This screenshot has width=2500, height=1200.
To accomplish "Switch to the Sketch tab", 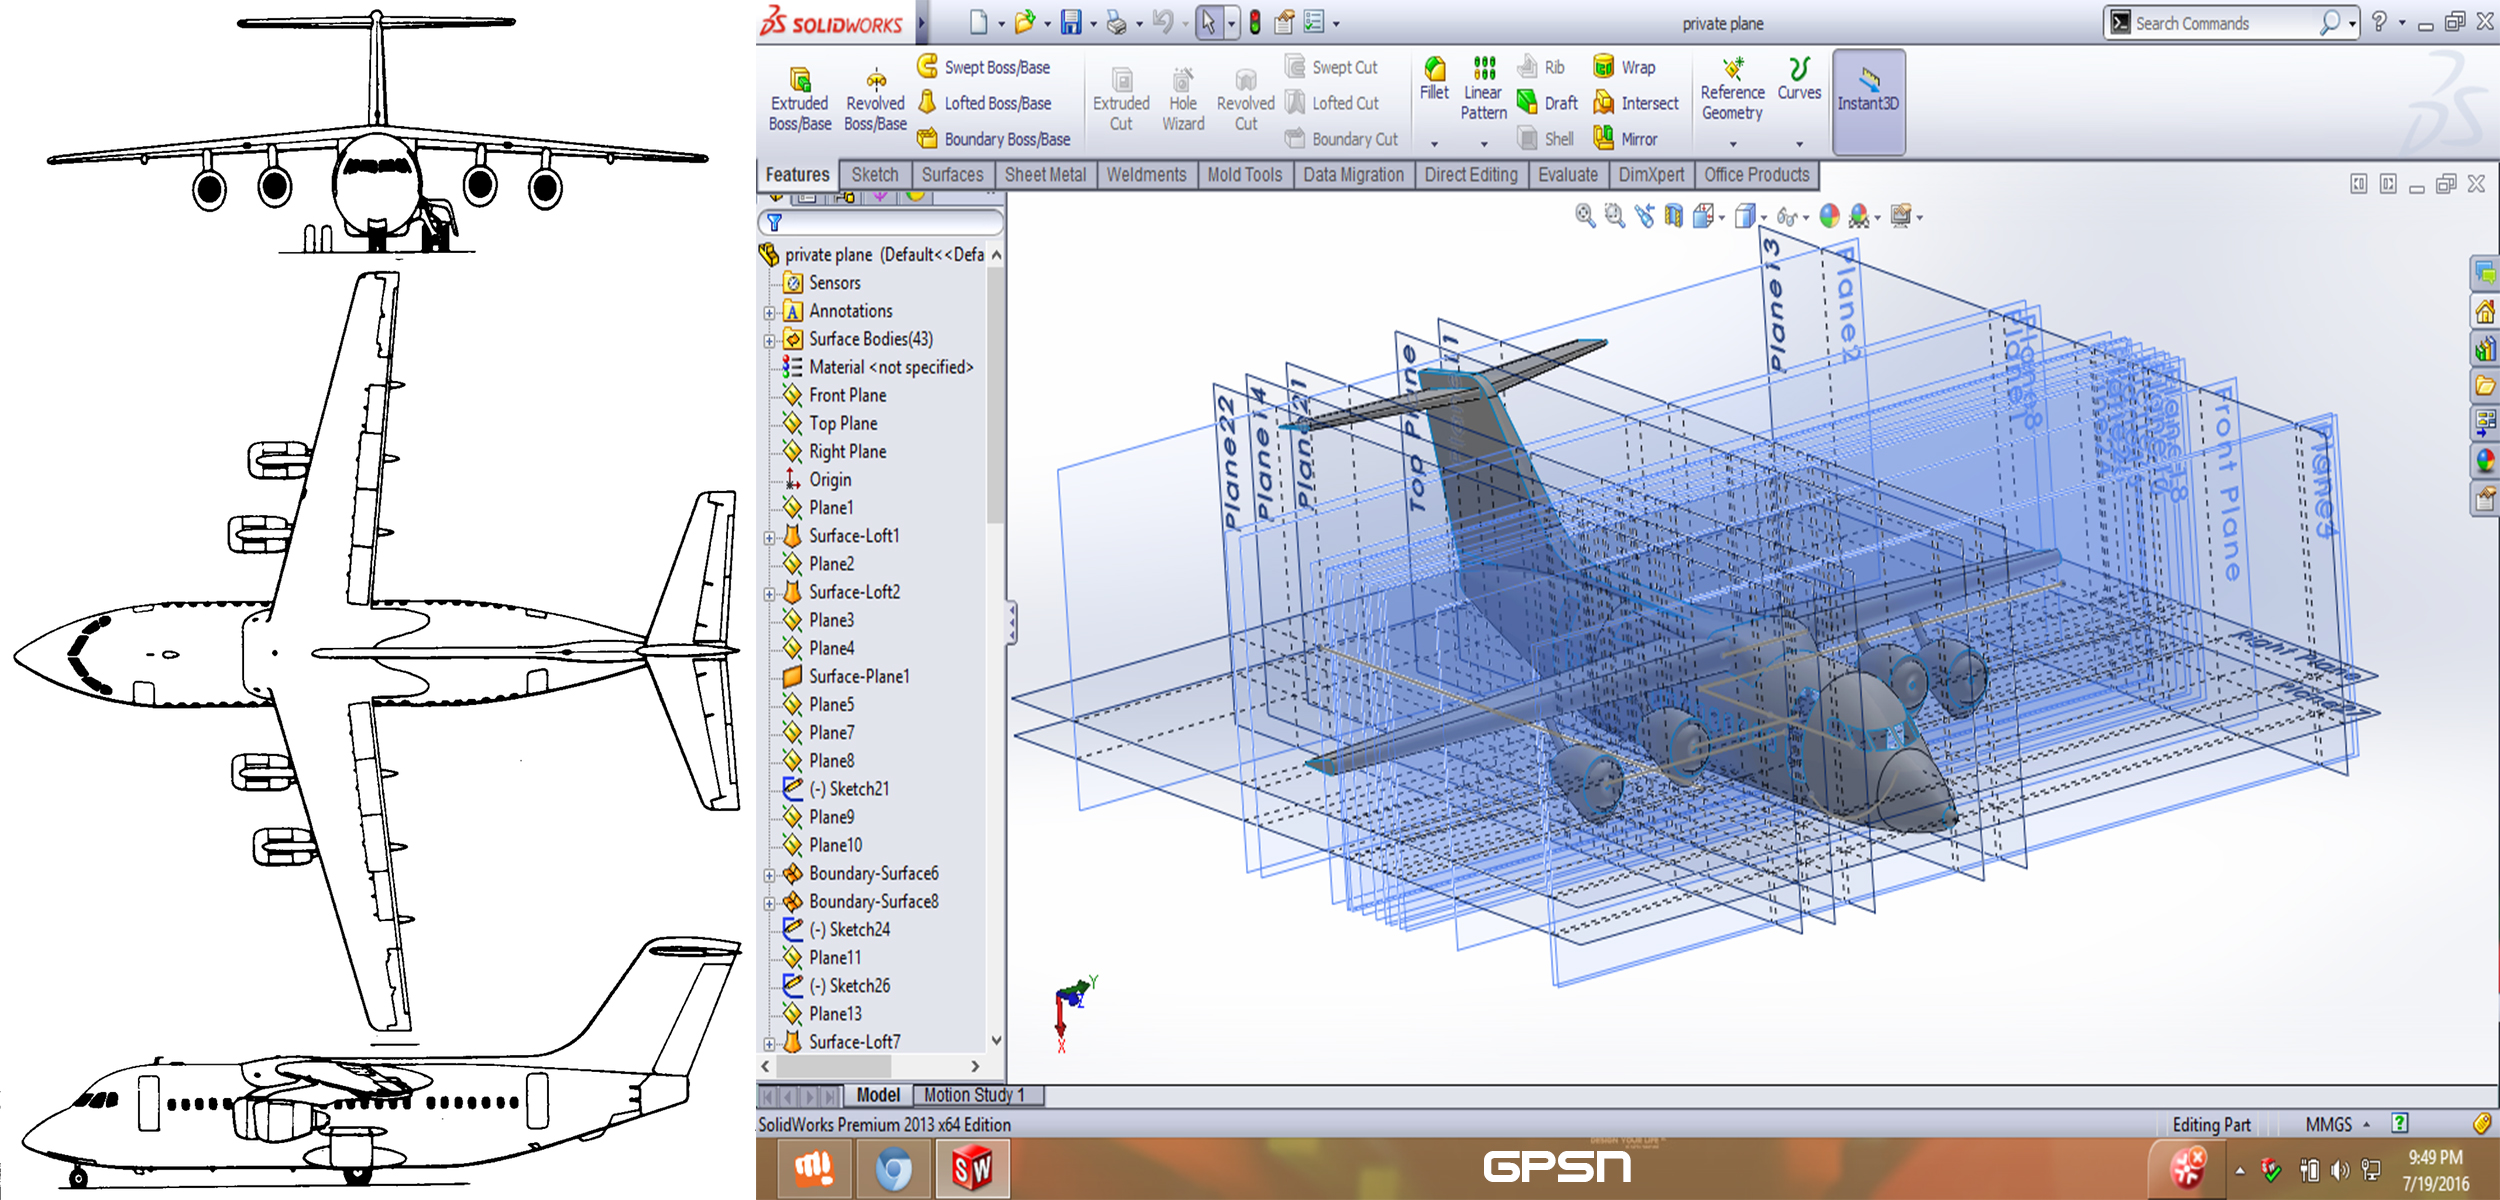I will point(875,175).
